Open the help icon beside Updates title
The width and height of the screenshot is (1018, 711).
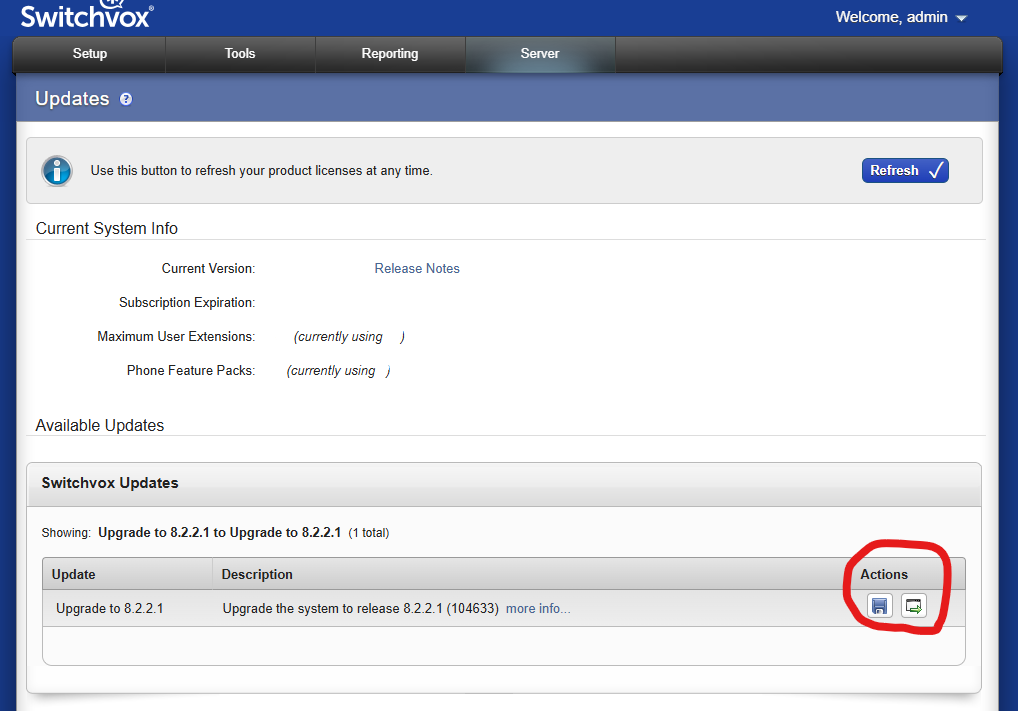[x=126, y=99]
